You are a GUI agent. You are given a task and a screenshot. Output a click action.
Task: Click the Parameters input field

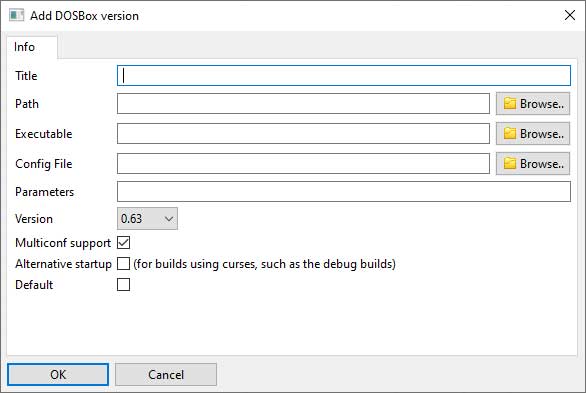[344, 191]
